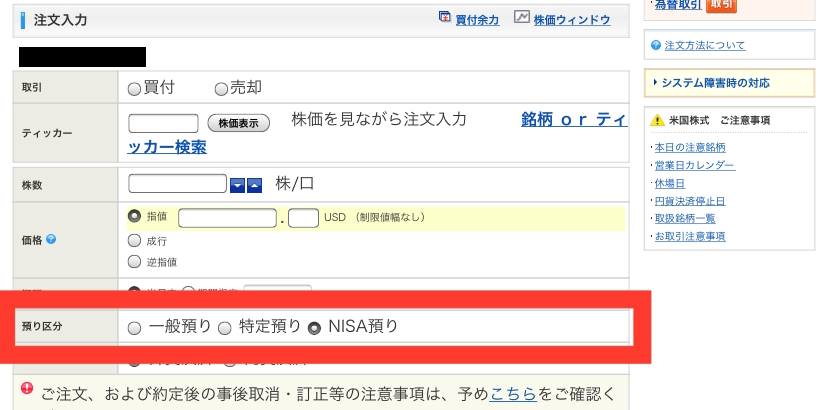Select the 成行 price option
This screenshot has height=410, width=819.
[x=134, y=241]
